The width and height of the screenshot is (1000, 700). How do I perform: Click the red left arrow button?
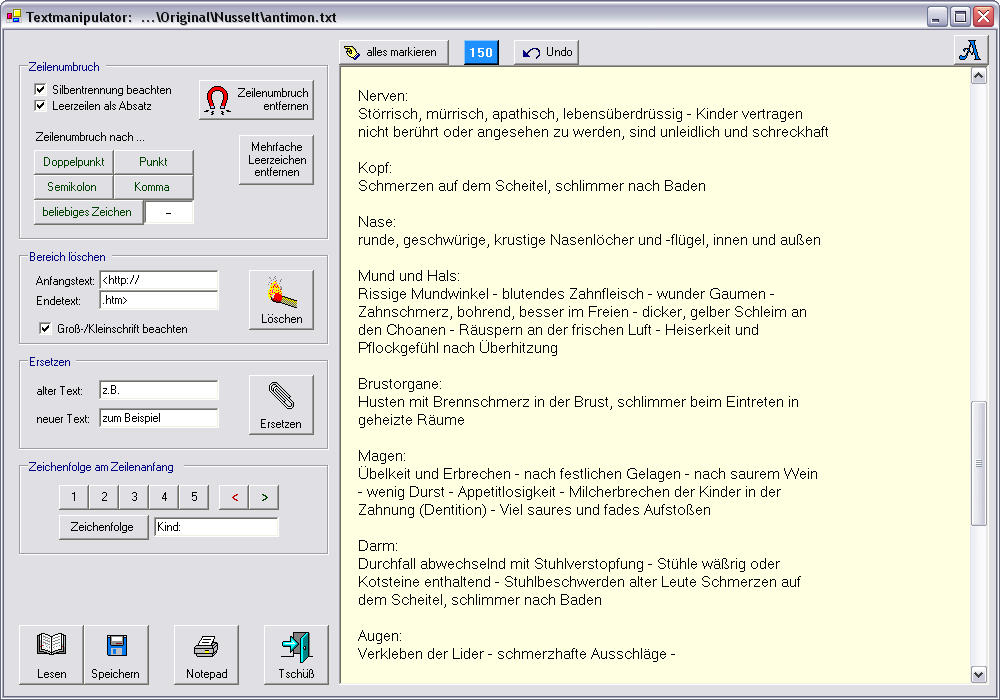click(234, 497)
